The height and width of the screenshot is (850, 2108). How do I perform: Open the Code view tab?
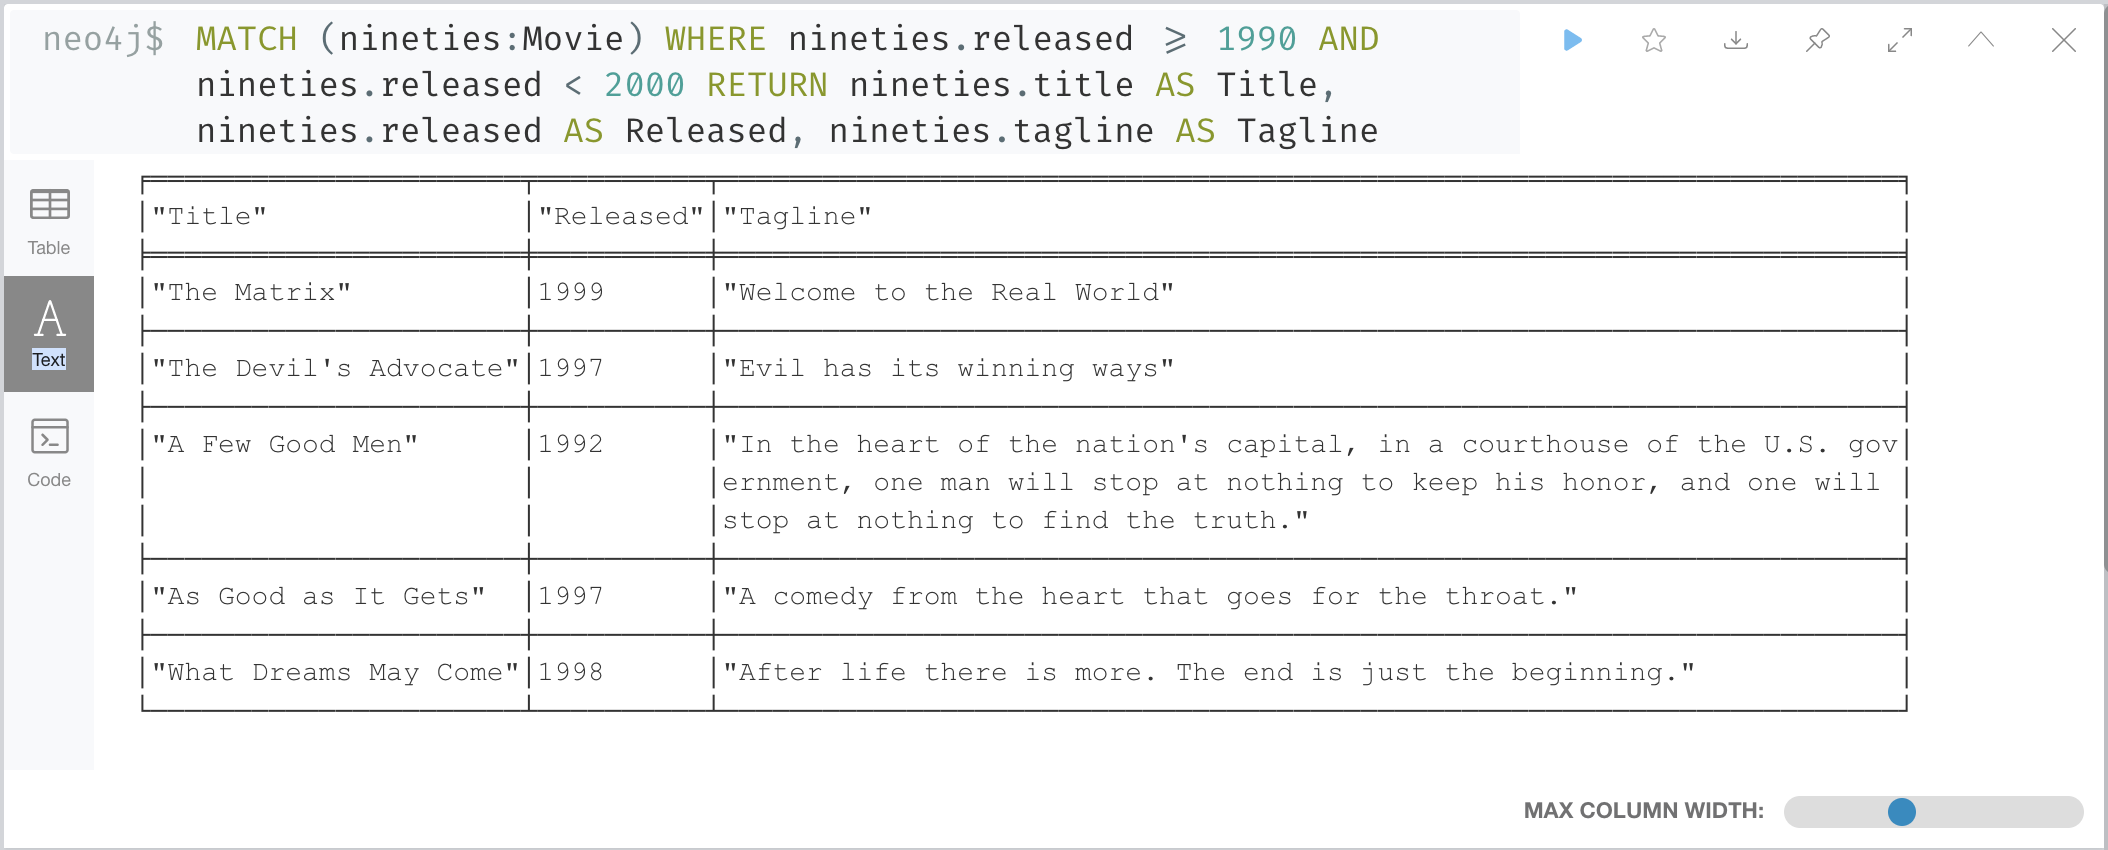tap(49, 452)
